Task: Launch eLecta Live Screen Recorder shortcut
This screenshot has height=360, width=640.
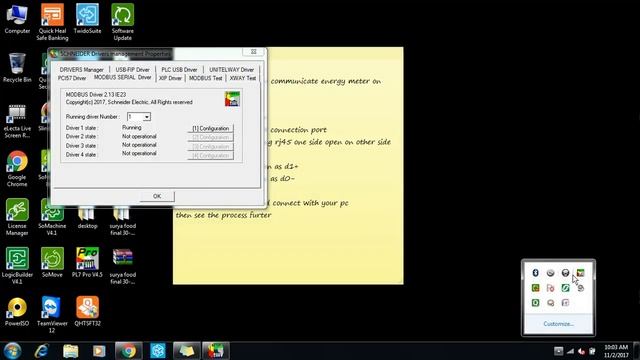Action: (x=17, y=120)
